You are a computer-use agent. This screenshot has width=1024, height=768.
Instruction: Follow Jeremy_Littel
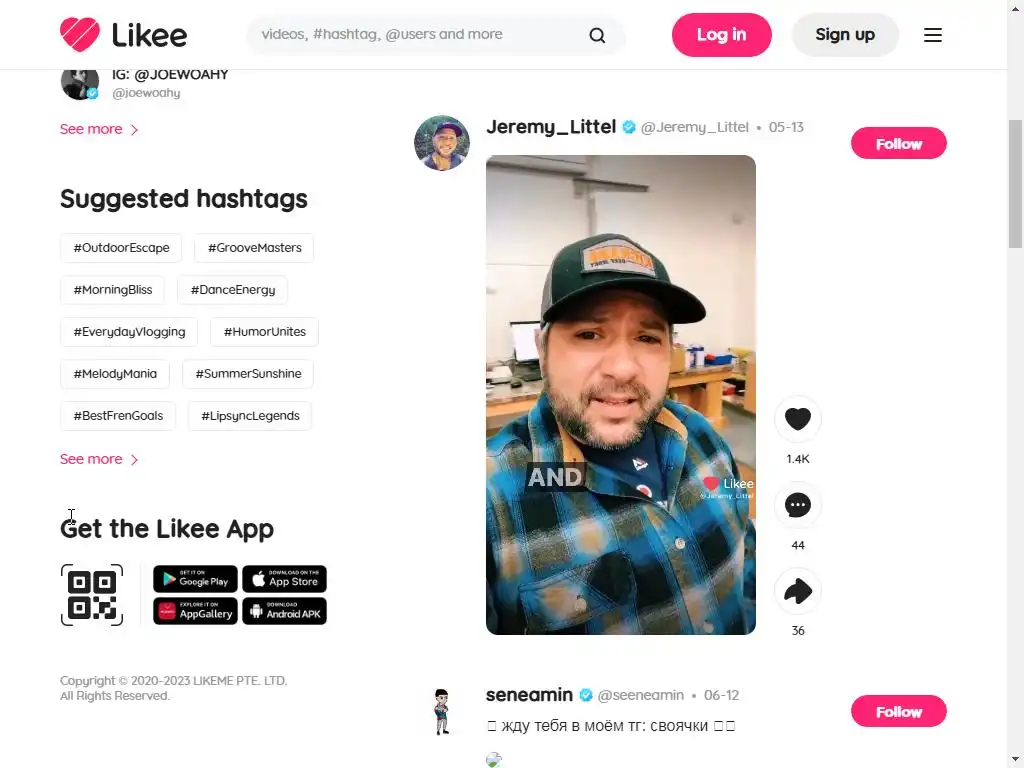click(x=899, y=144)
